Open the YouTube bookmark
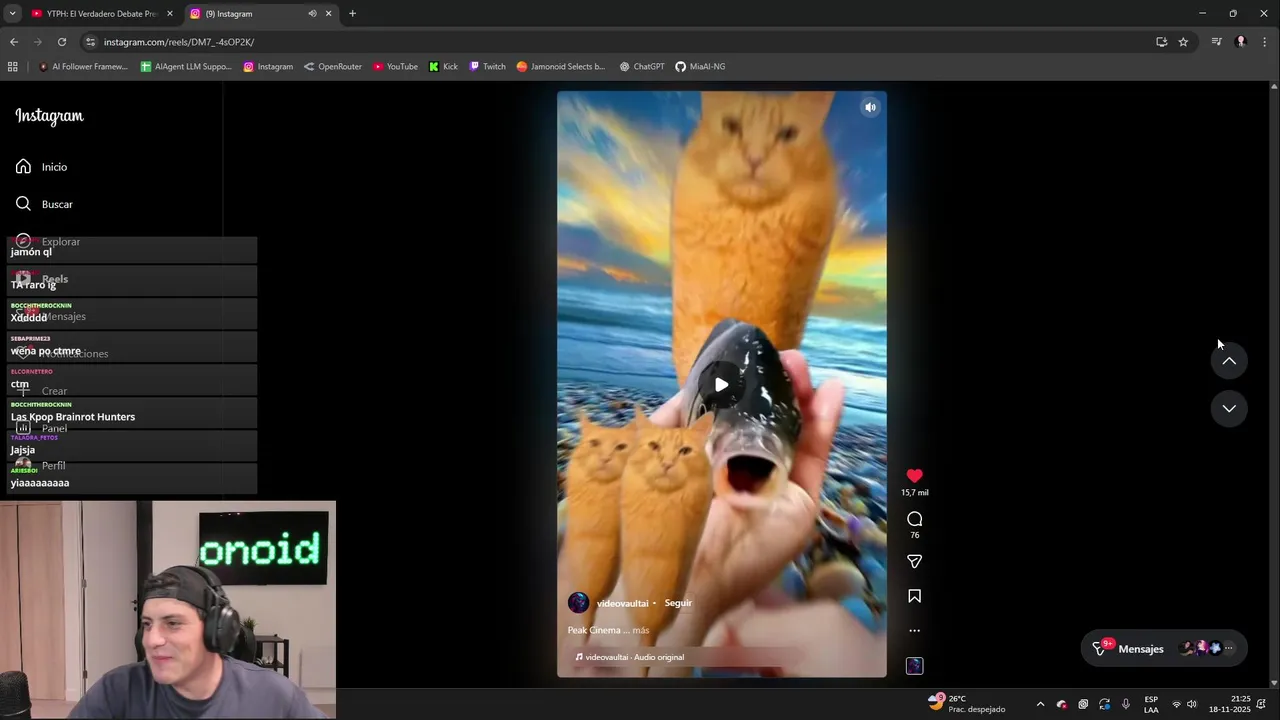This screenshot has height=720, width=1280. coord(396,67)
